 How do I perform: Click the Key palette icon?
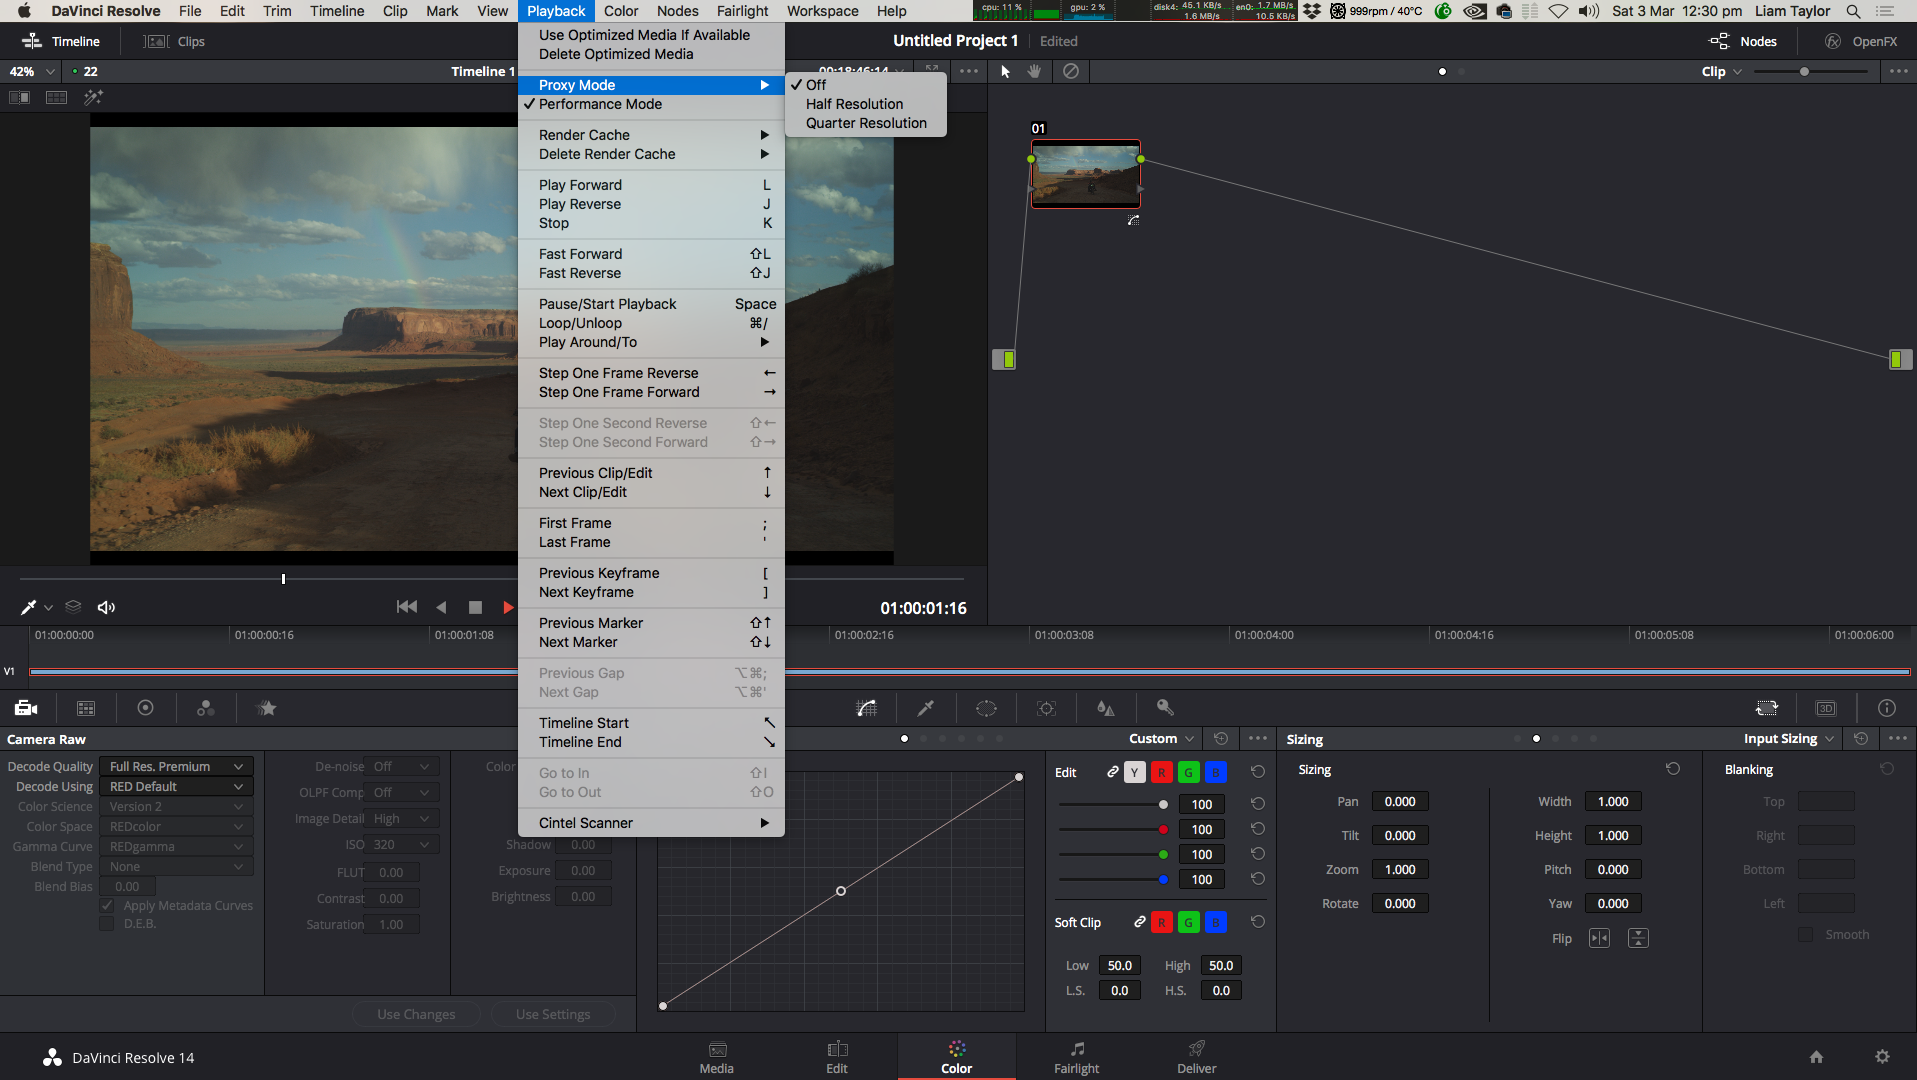pyautogui.click(x=1165, y=708)
